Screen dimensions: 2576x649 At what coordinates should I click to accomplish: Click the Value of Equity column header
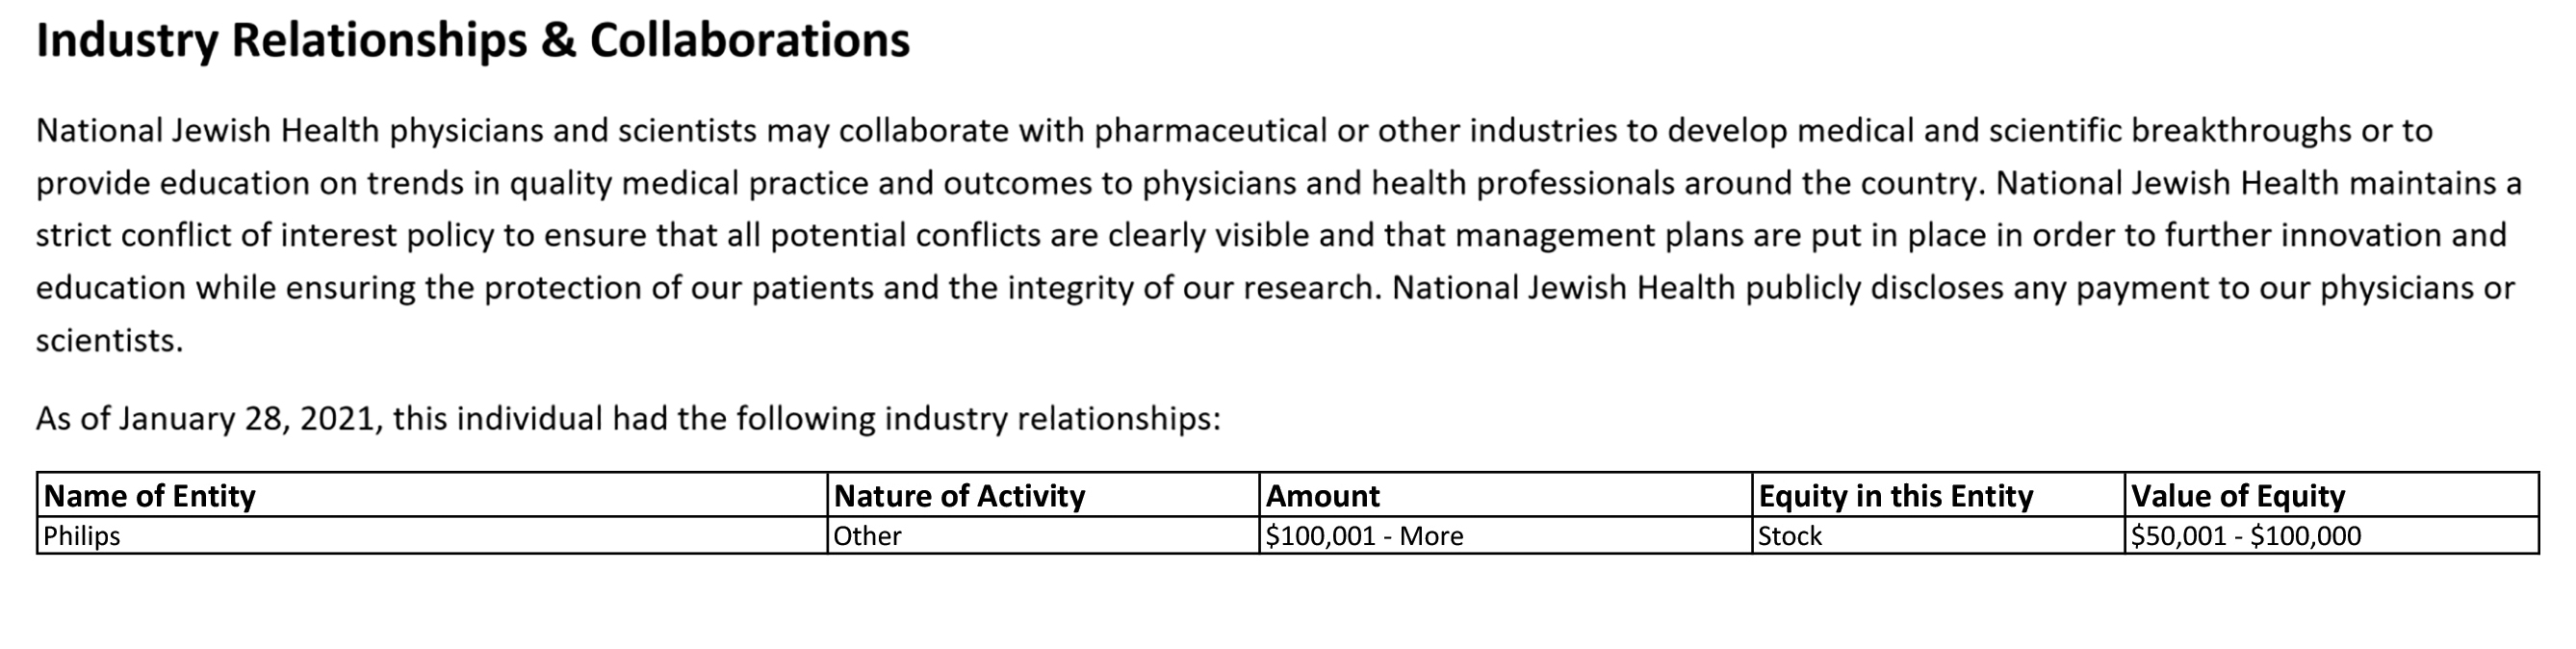2331,495
